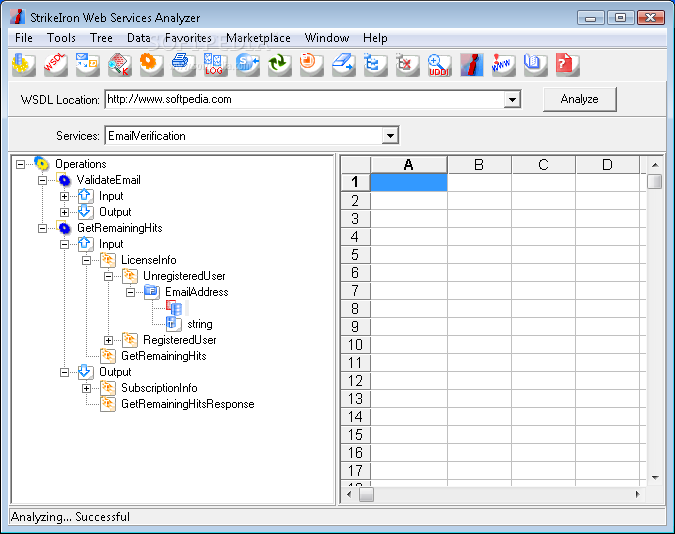Open the Favorites menu

pyautogui.click(x=189, y=38)
